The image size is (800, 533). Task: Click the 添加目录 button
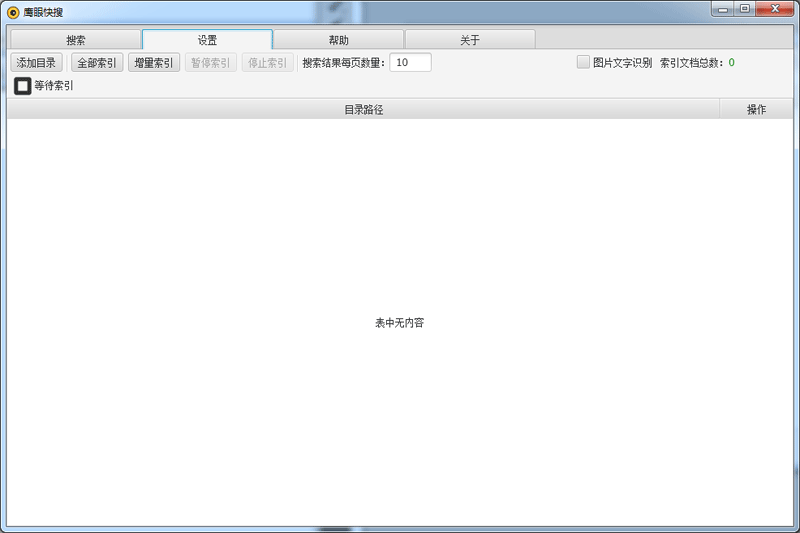[x=36, y=63]
